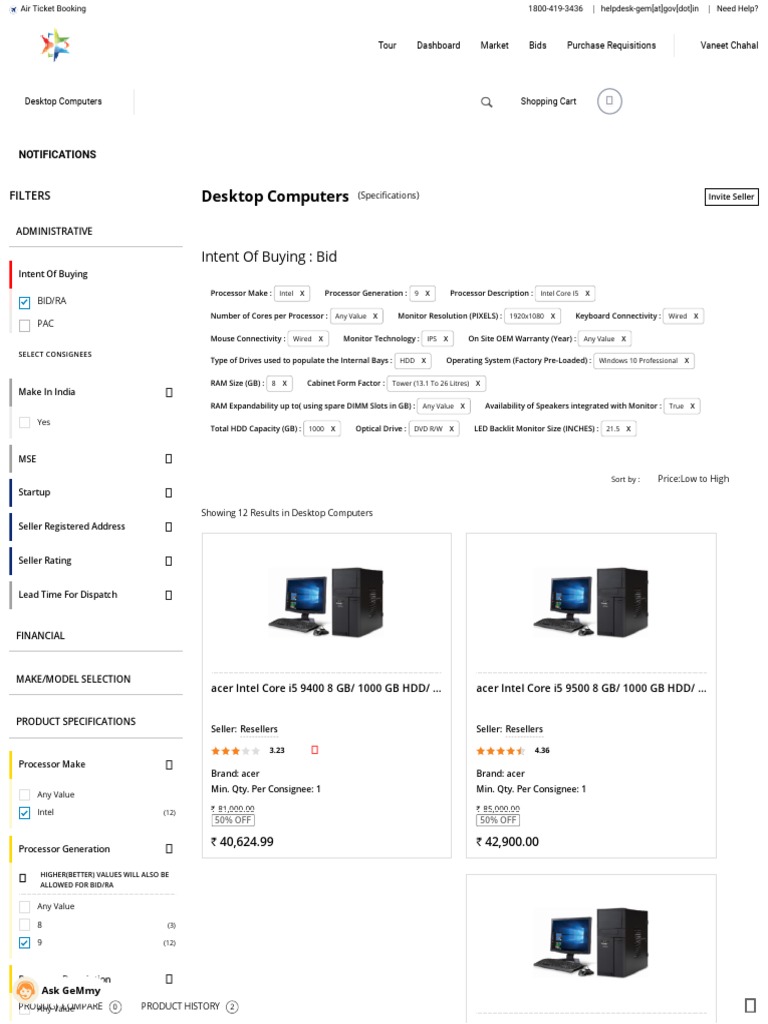Click the Invite Seller button

(x=731, y=197)
